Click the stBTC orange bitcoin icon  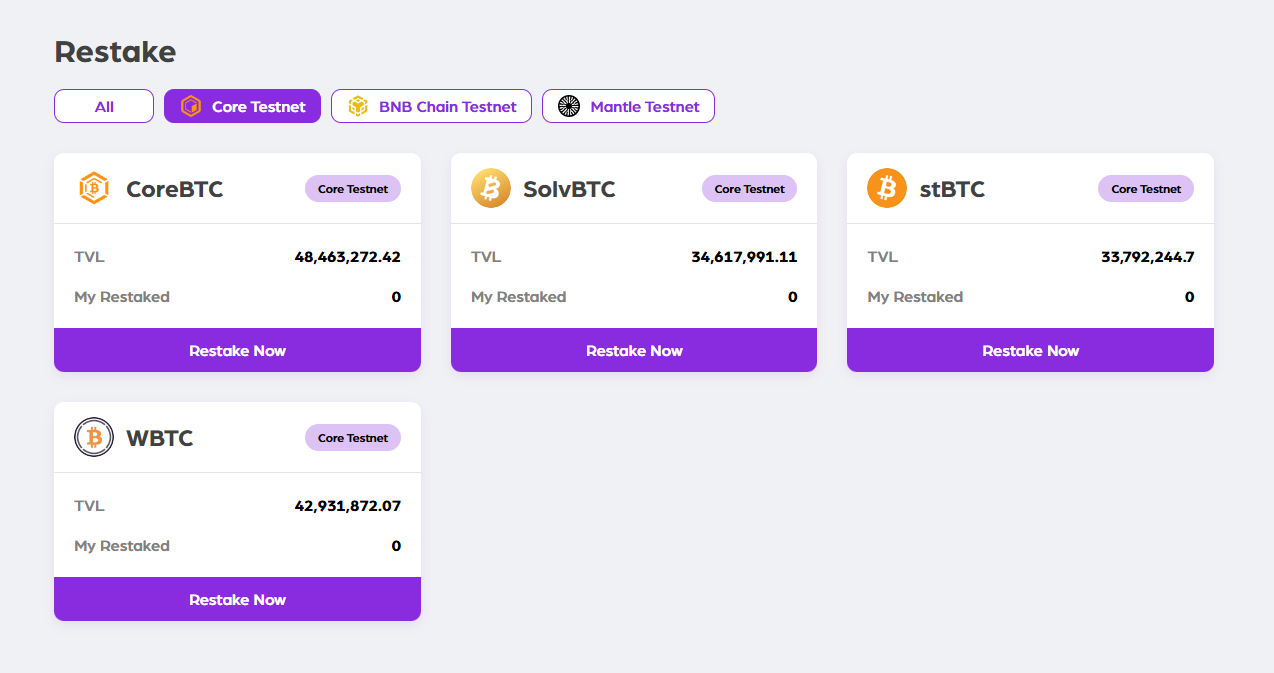[x=887, y=188]
